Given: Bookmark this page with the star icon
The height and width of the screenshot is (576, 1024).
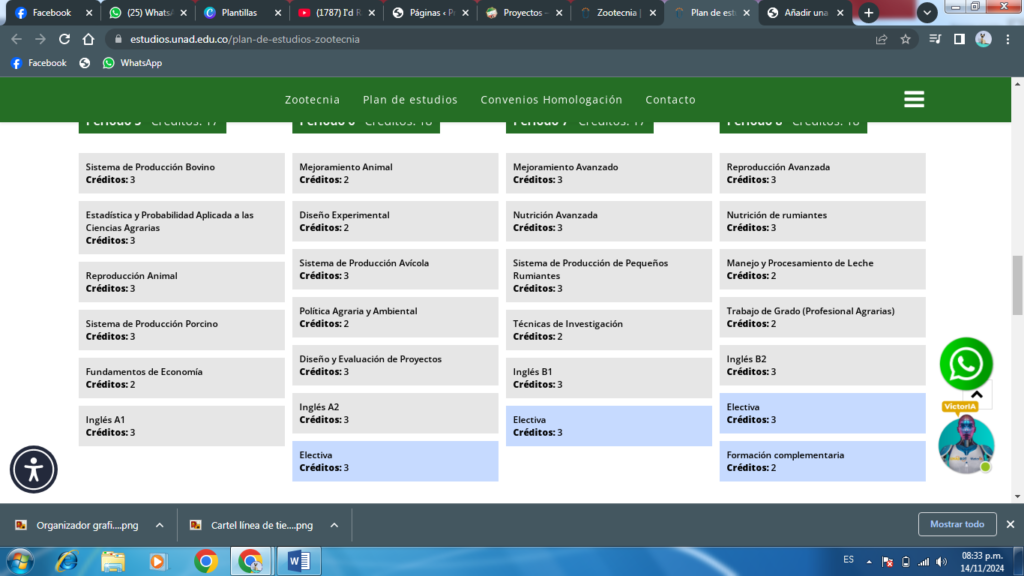Looking at the screenshot, I should click(x=906, y=39).
